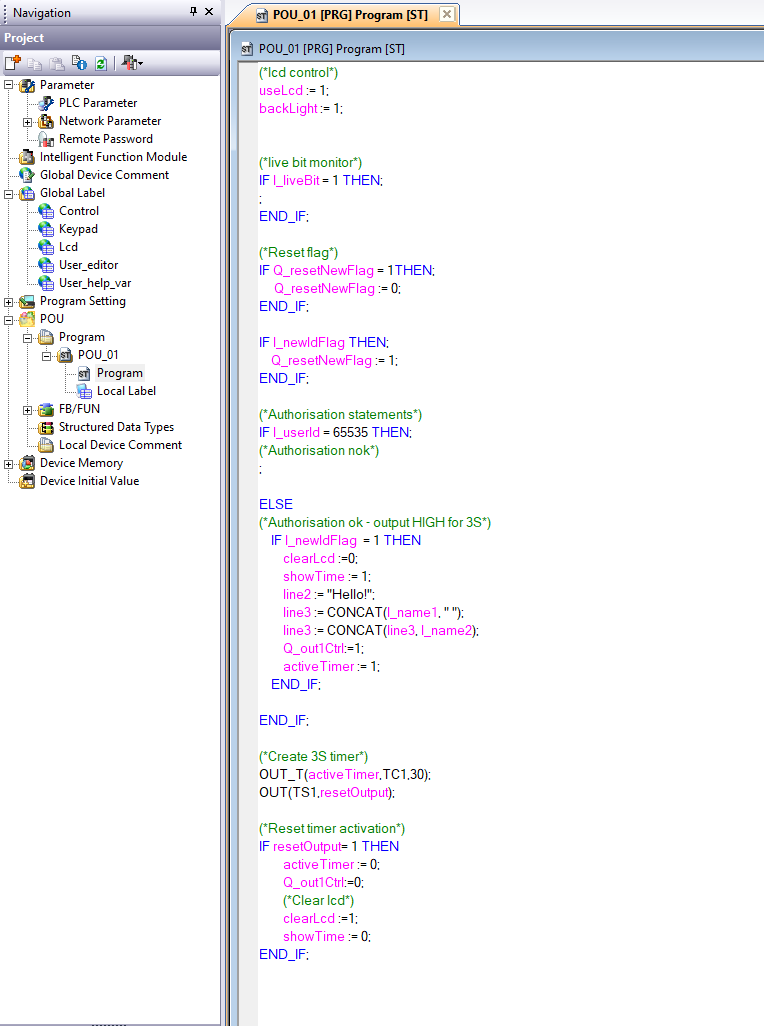
Task: Click the 'OUT_T(activeTimer,TC1,30);' line
Action: click(x=345, y=775)
